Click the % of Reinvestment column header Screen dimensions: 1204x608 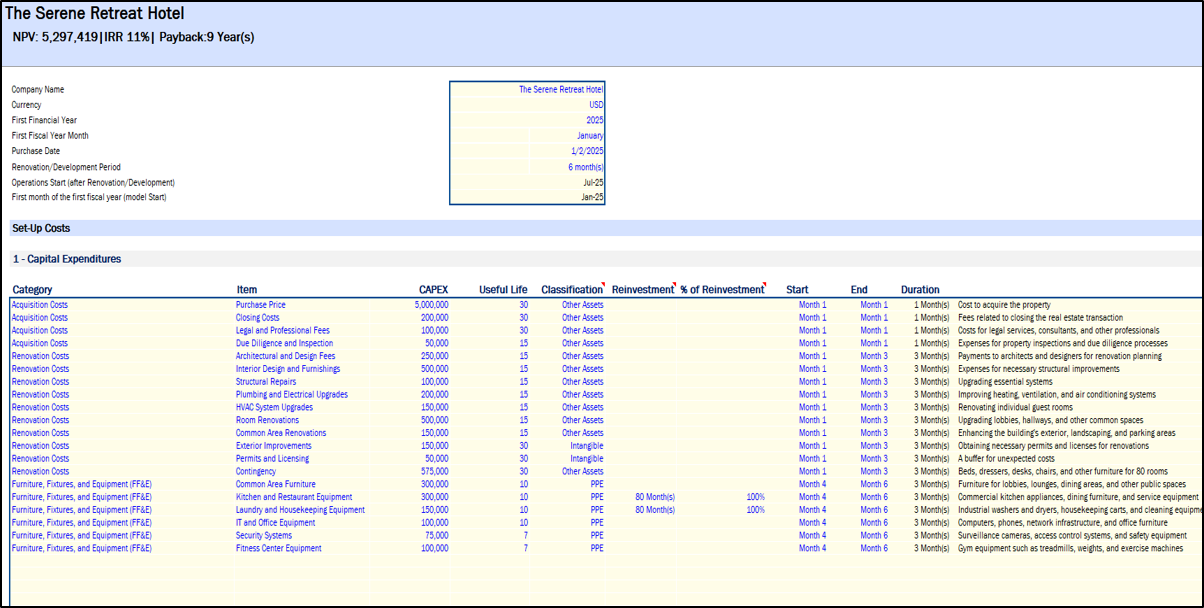tap(721, 290)
